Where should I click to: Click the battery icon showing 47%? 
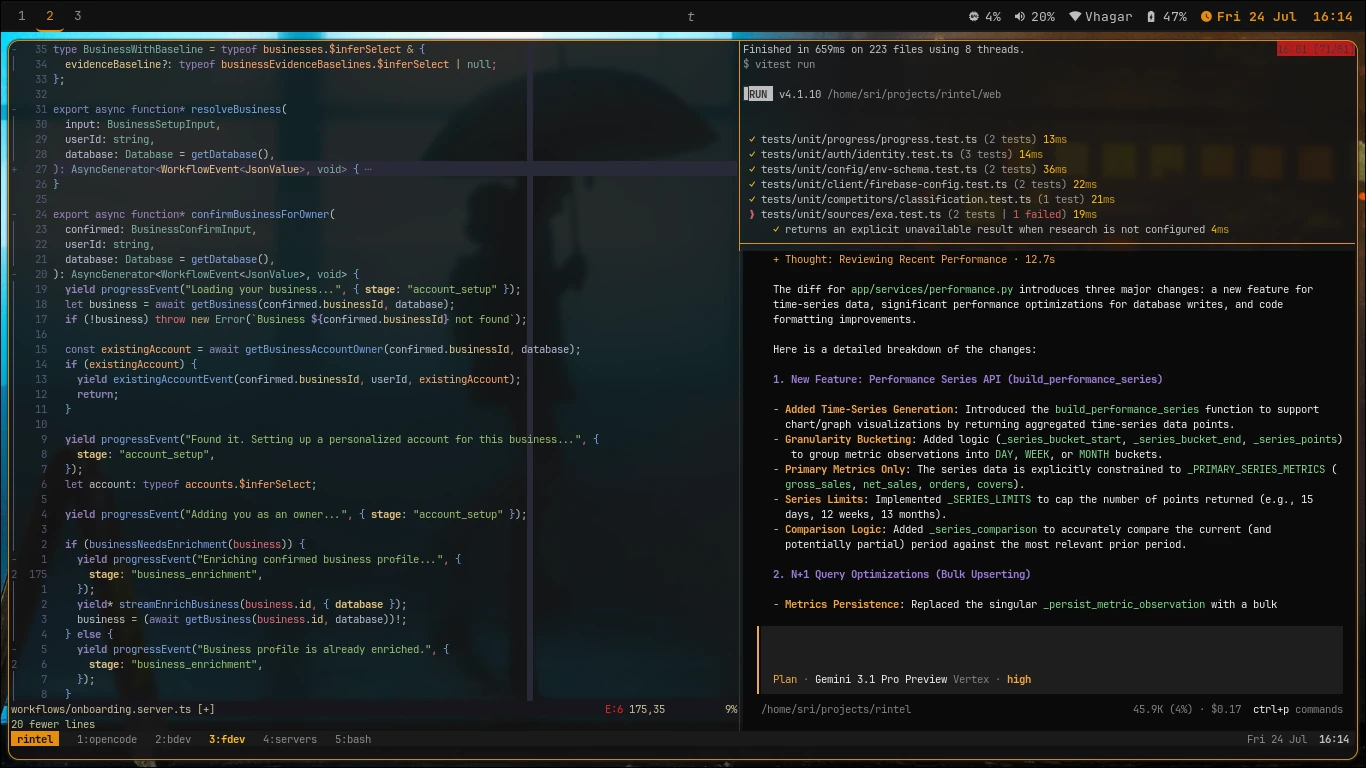pyautogui.click(x=1151, y=16)
